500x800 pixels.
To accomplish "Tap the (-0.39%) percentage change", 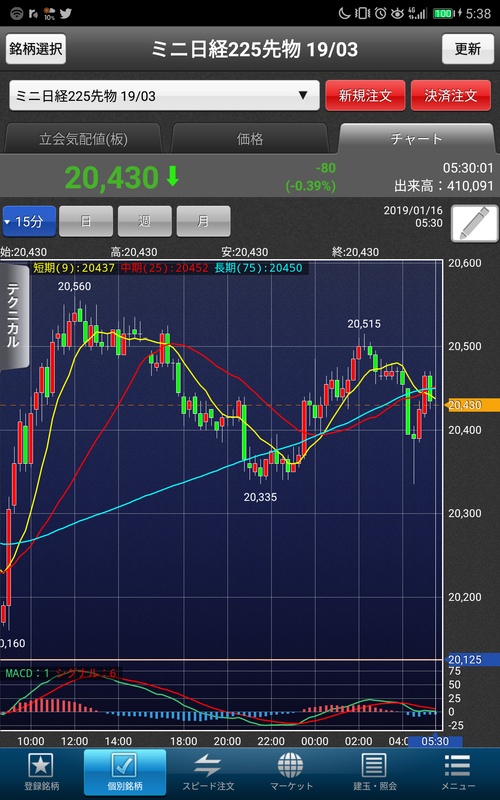I will tap(310, 186).
